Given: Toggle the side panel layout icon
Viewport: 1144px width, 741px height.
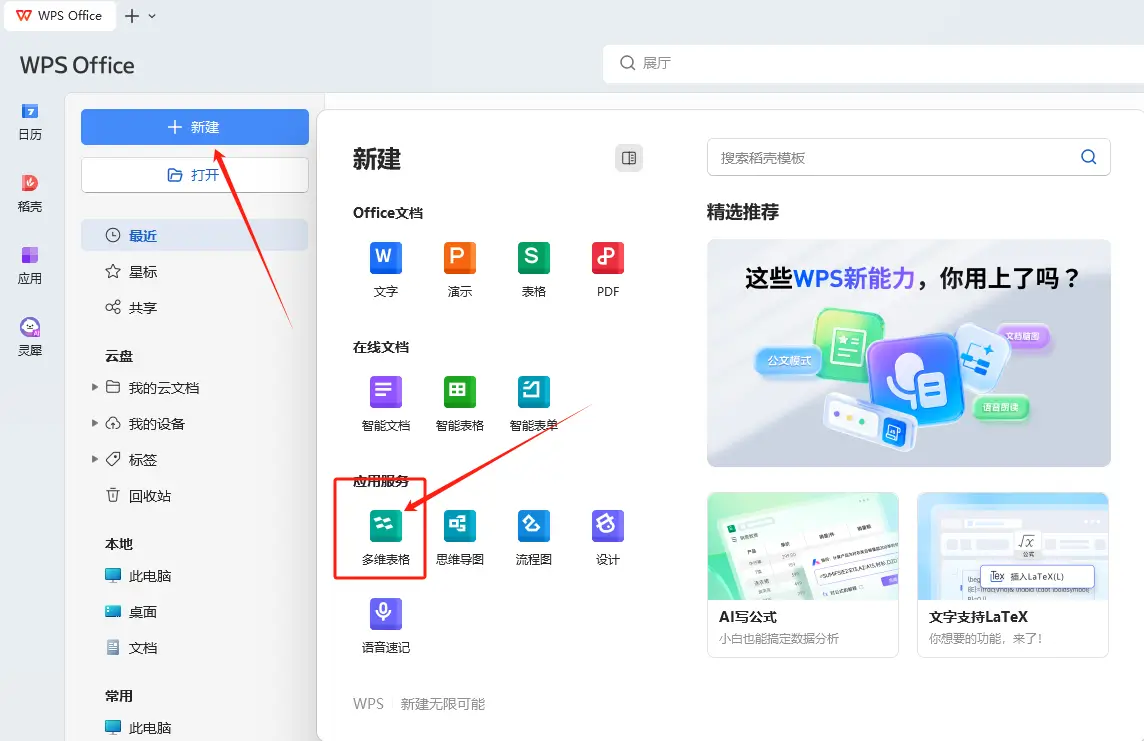Looking at the screenshot, I should 629,158.
